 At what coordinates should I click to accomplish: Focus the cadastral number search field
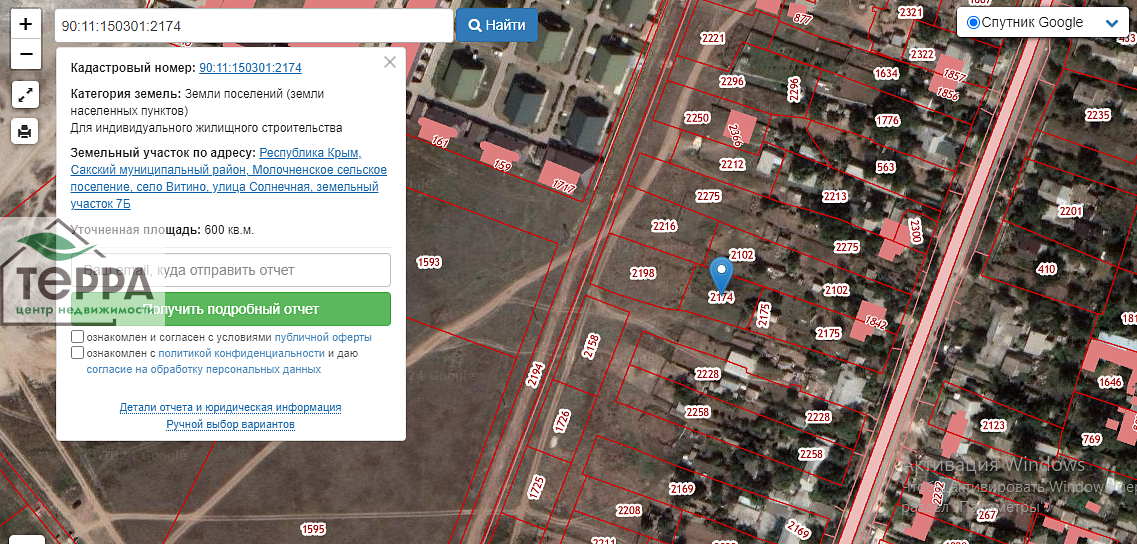coord(253,26)
